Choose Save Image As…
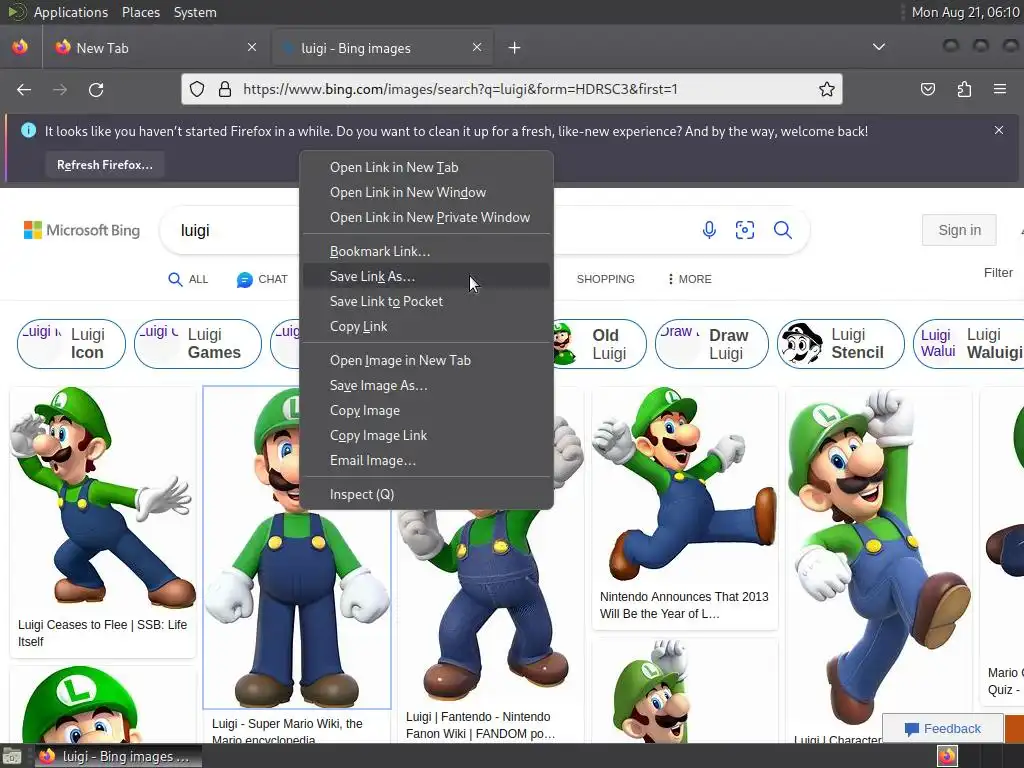This screenshot has width=1024, height=768. coord(426,385)
